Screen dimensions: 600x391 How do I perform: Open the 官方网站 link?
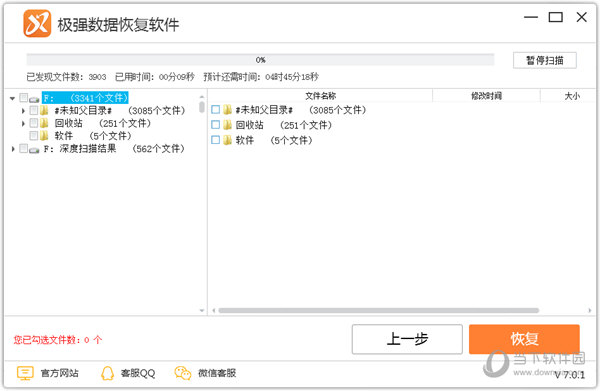(60, 373)
